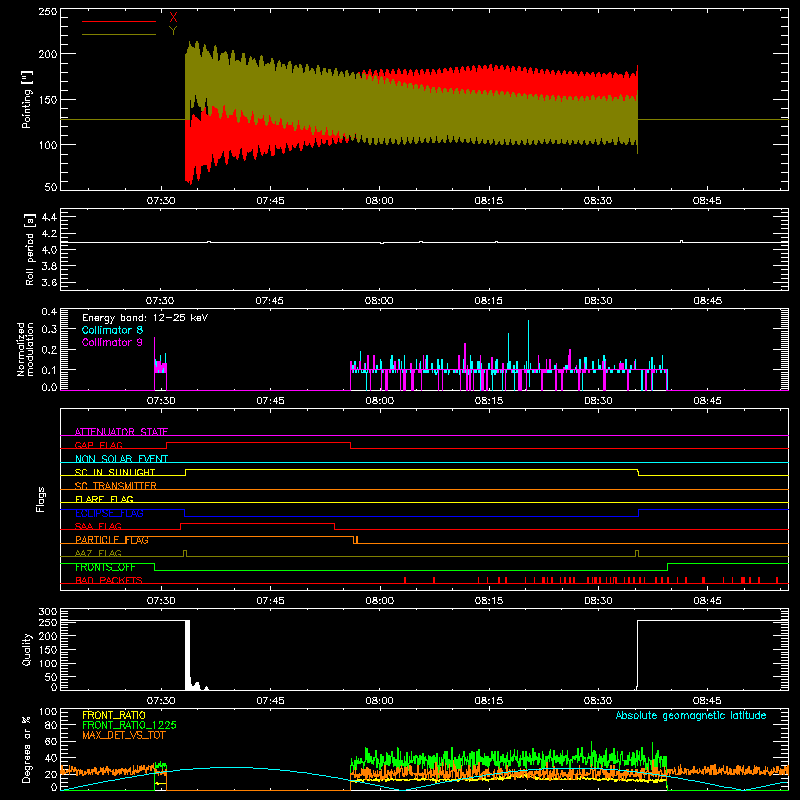Click the 'Pointing' axis title
The width and height of the screenshot is (800, 800).
[27, 100]
